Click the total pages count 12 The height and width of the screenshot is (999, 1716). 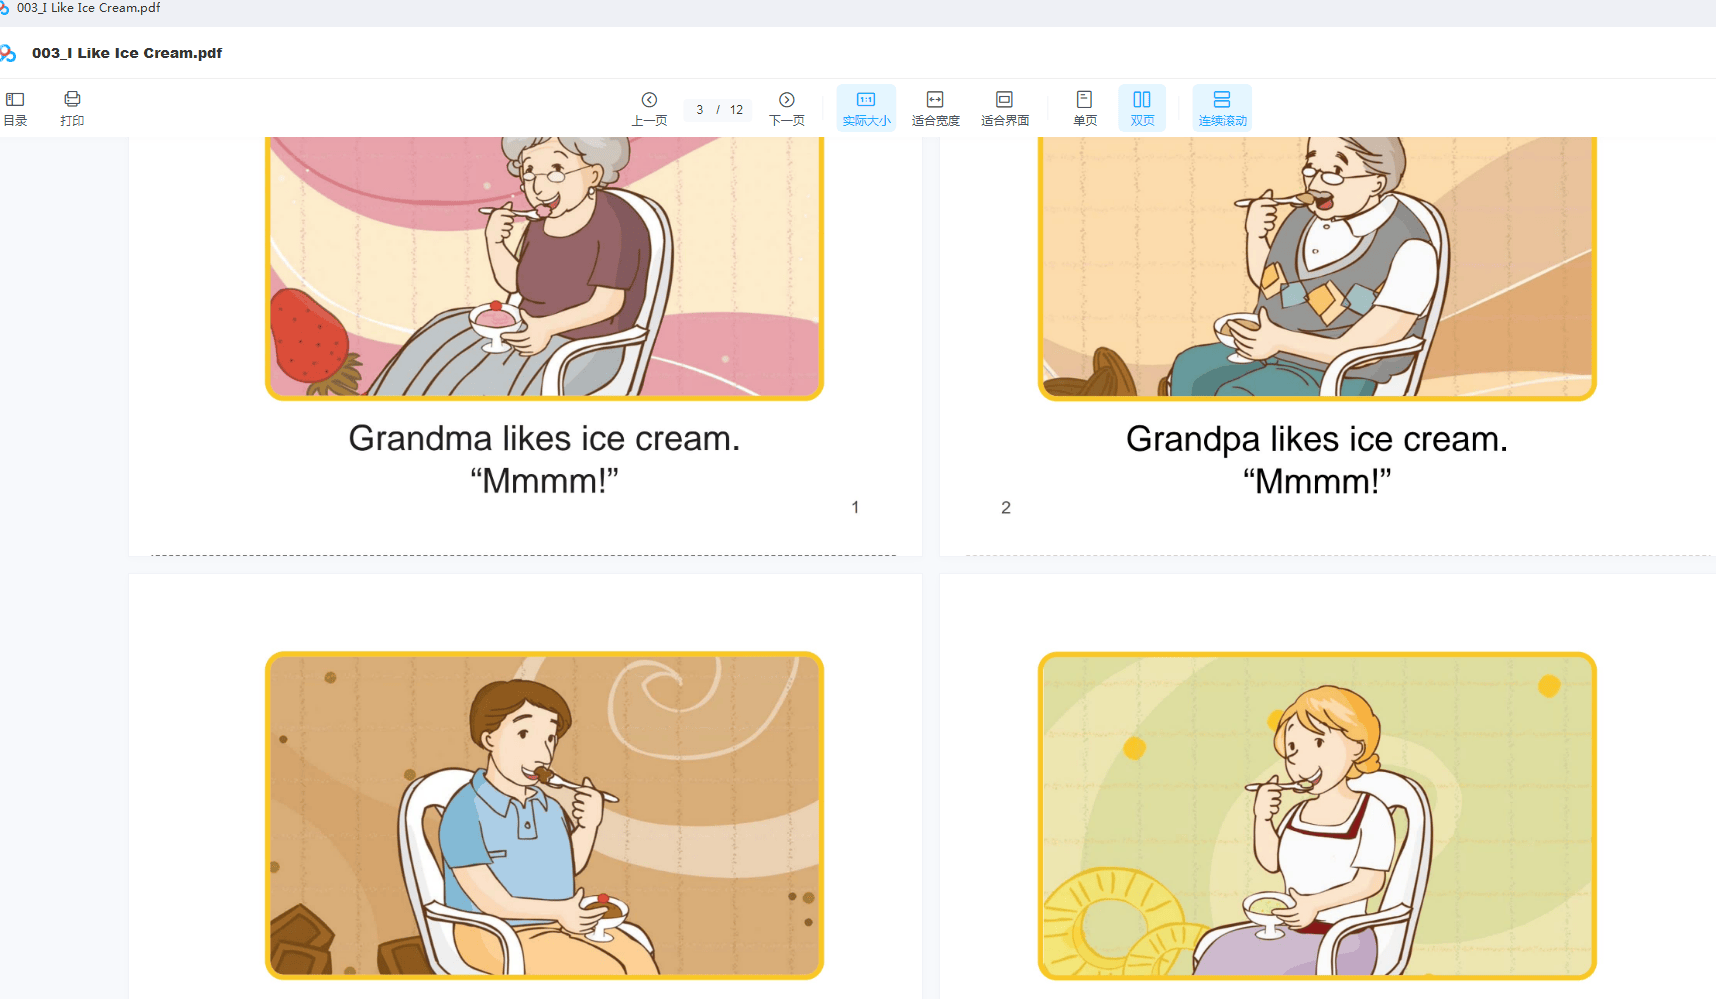tap(736, 110)
